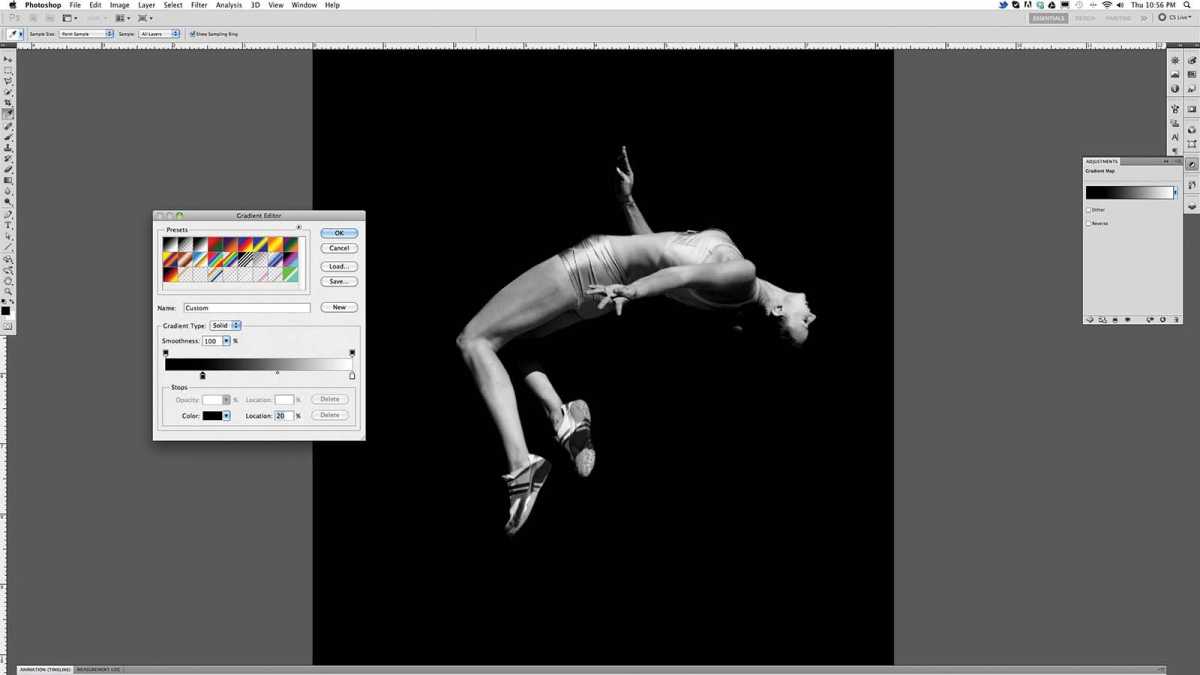
Task: Switch to the Painting workspace
Action: pos(1118,18)
